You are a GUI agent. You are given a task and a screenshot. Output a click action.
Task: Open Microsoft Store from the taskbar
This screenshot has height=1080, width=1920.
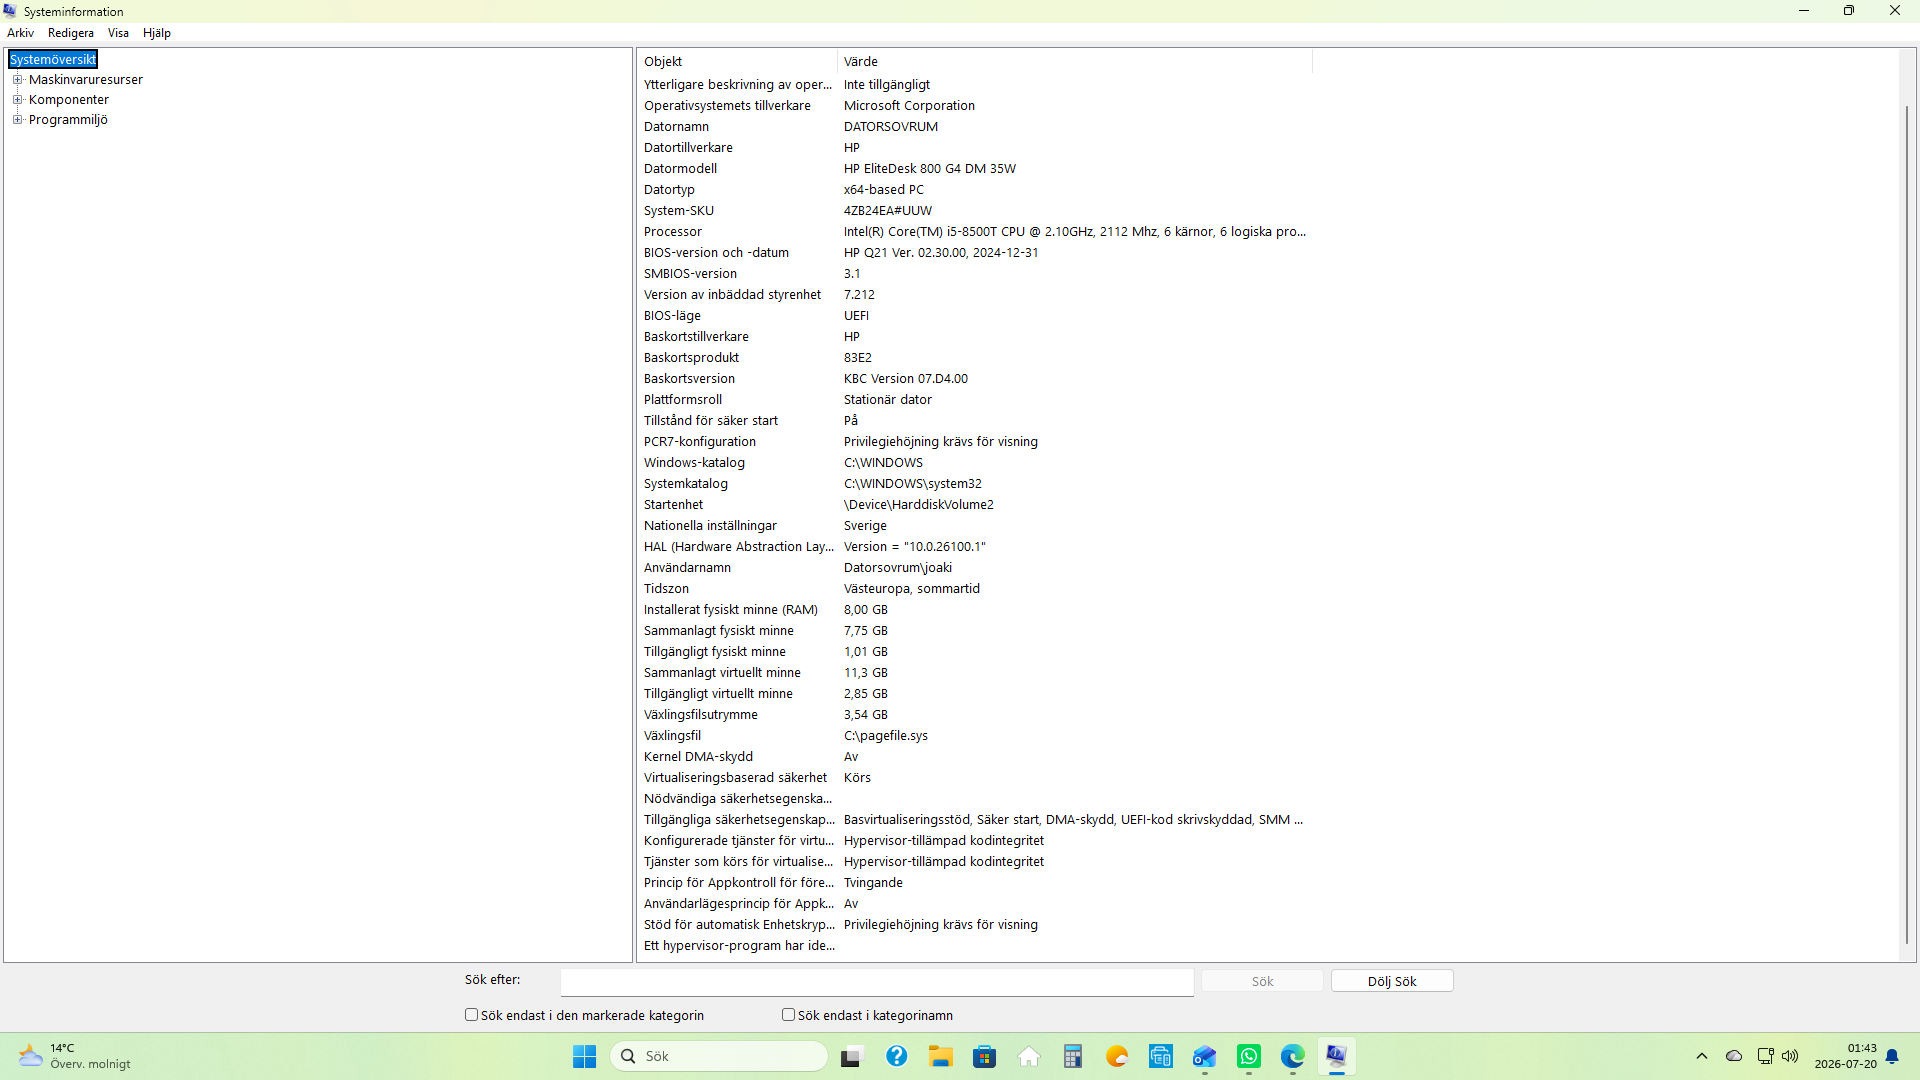tap(985, 1056)
